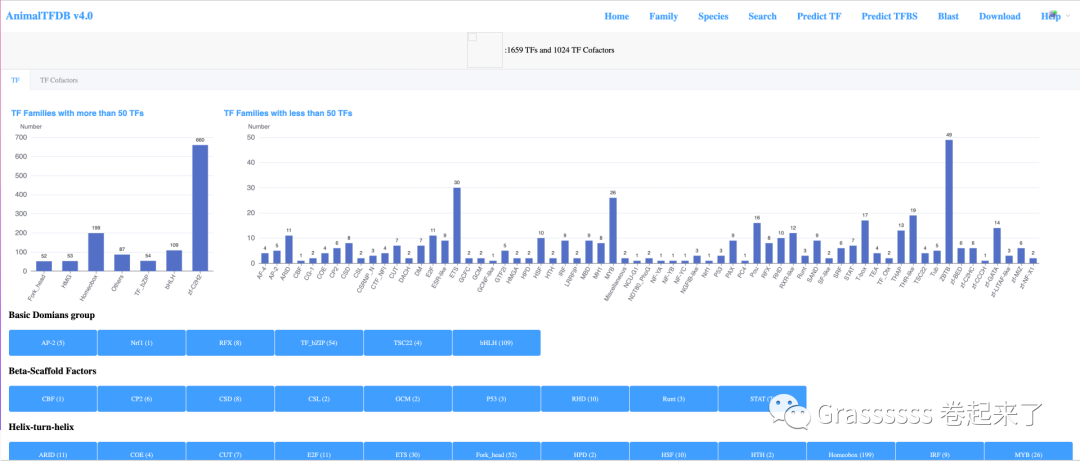The width and height of the screenshot is (1080, 461).
Task: Open the HTH (2) family button
Action: pyautogui.click(x=762, y=451)
